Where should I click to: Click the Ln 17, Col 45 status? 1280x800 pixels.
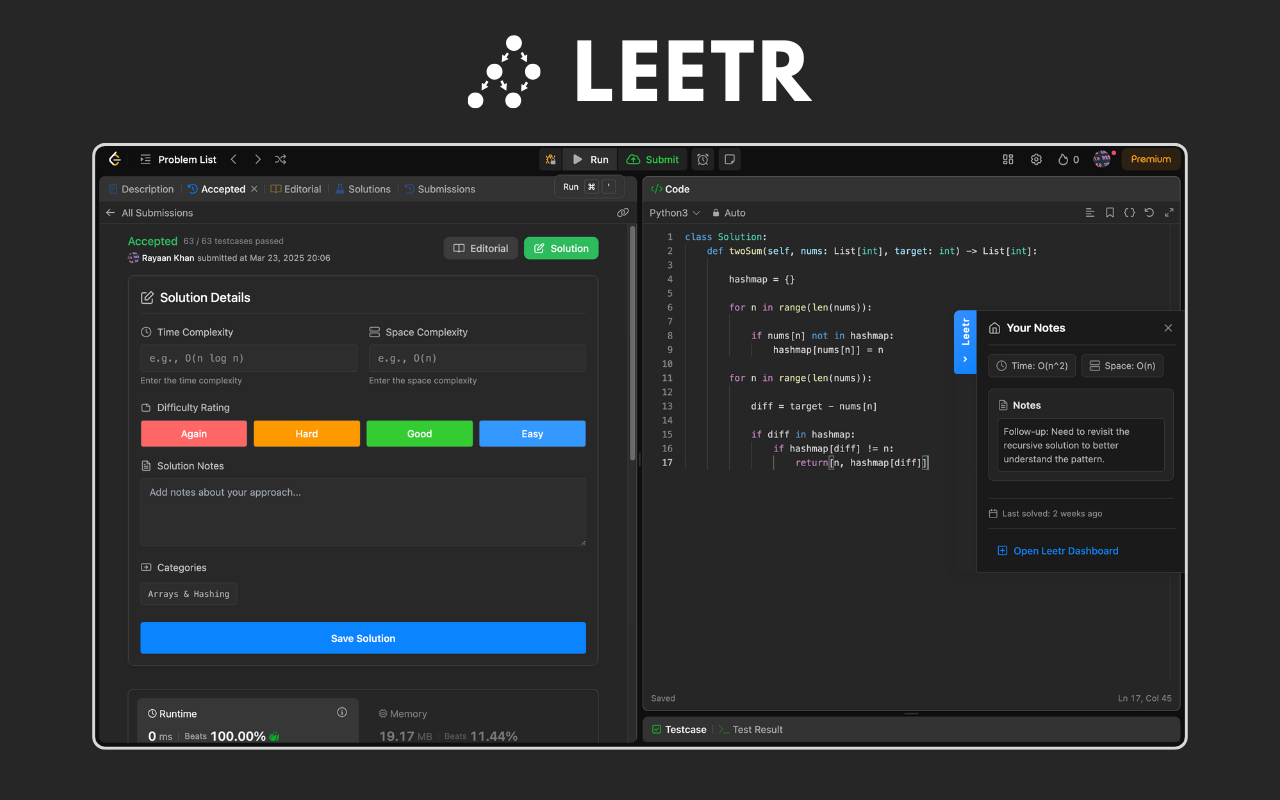1145,698
